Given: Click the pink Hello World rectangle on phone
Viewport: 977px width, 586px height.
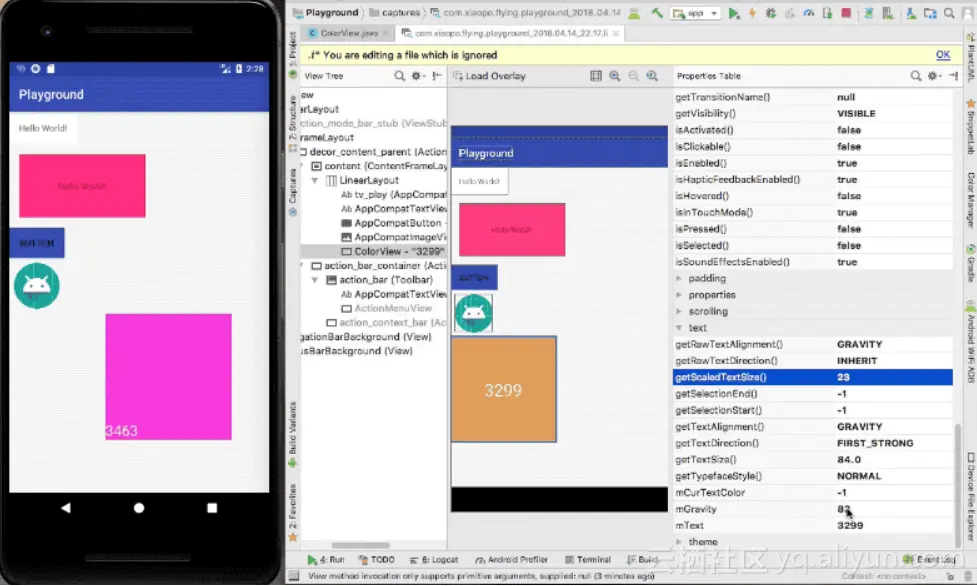Looking at the screenshot, I should [x=82, y=186].
